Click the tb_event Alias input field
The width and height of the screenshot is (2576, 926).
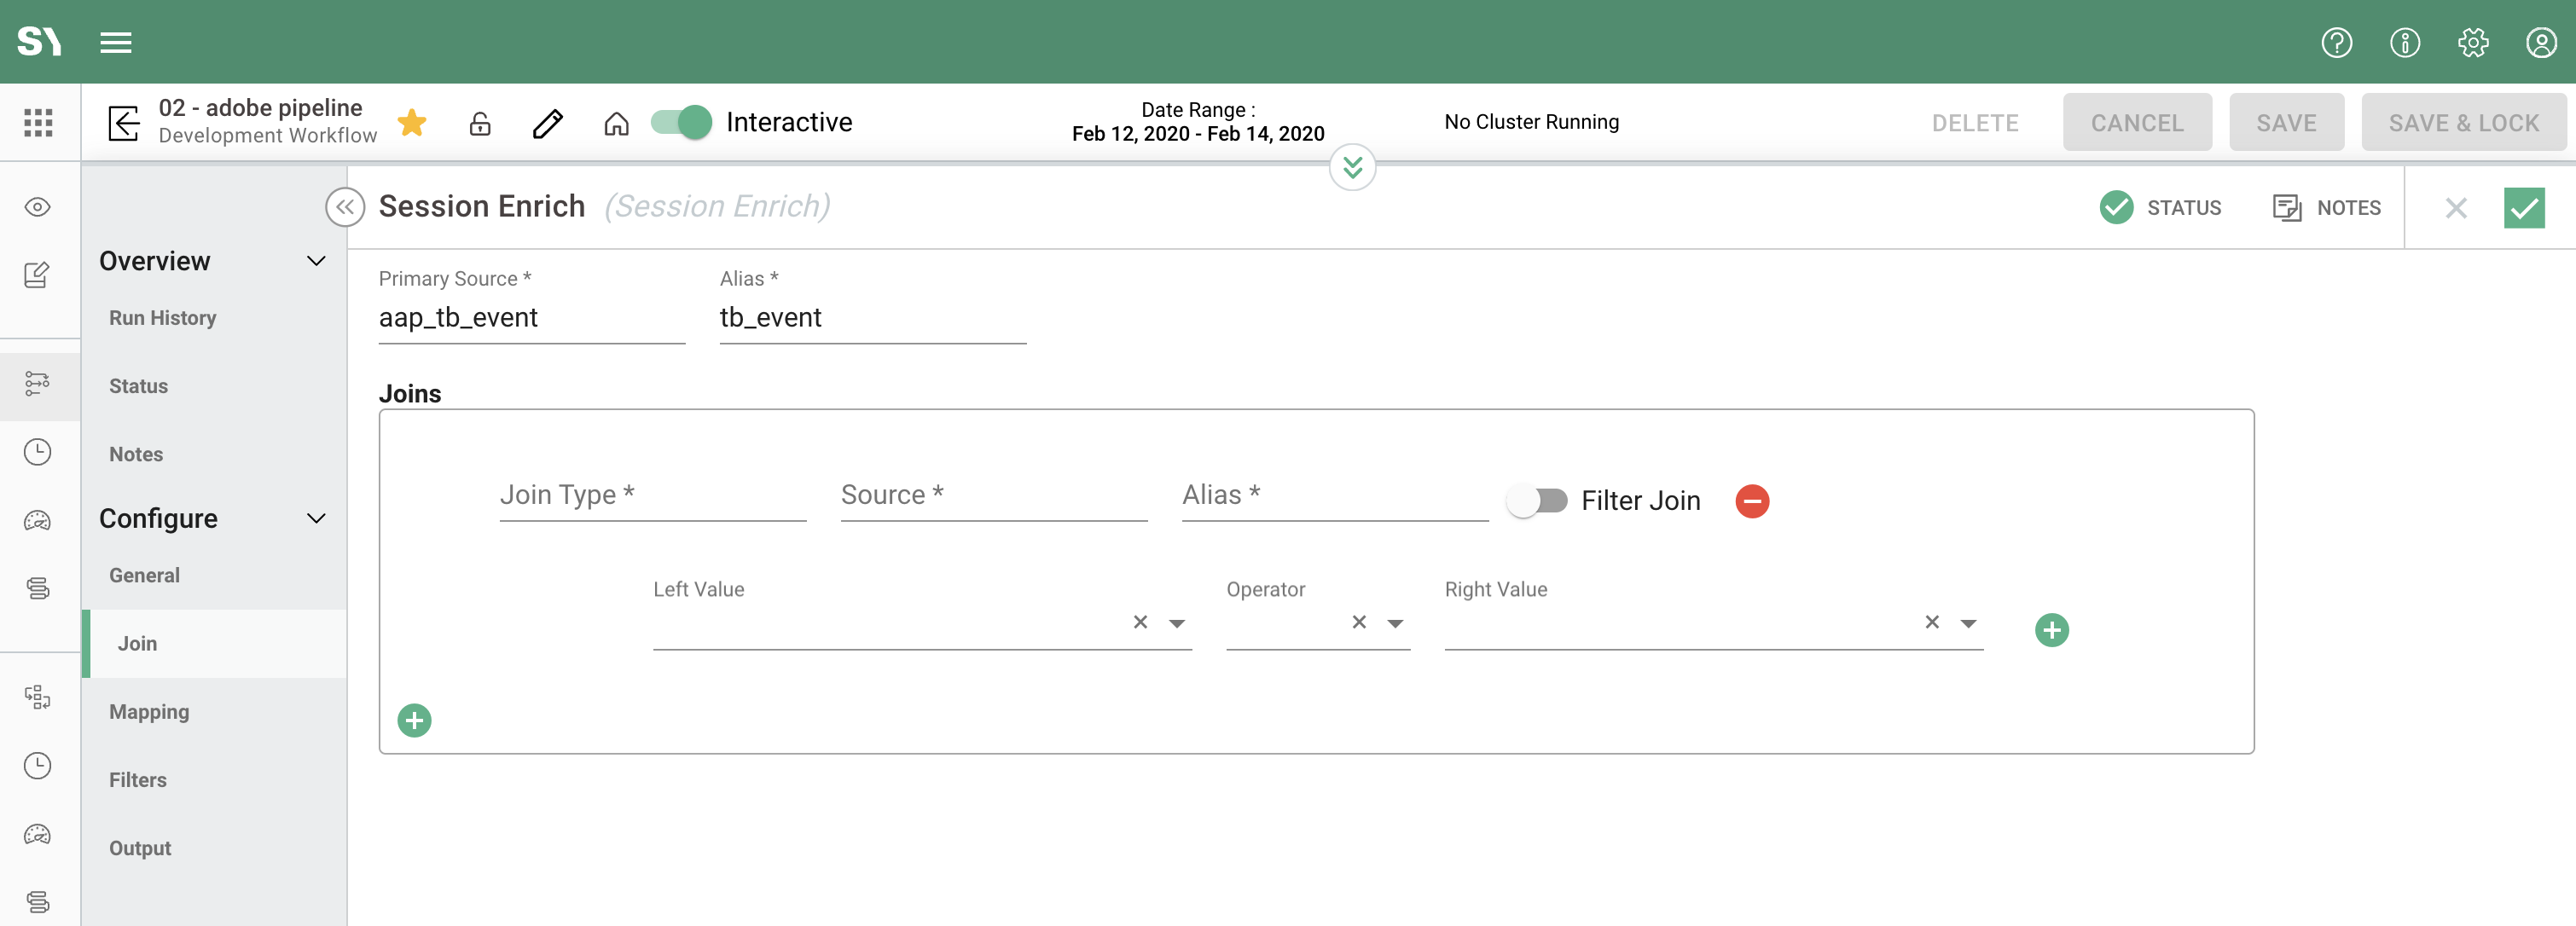tap(870, 318)
